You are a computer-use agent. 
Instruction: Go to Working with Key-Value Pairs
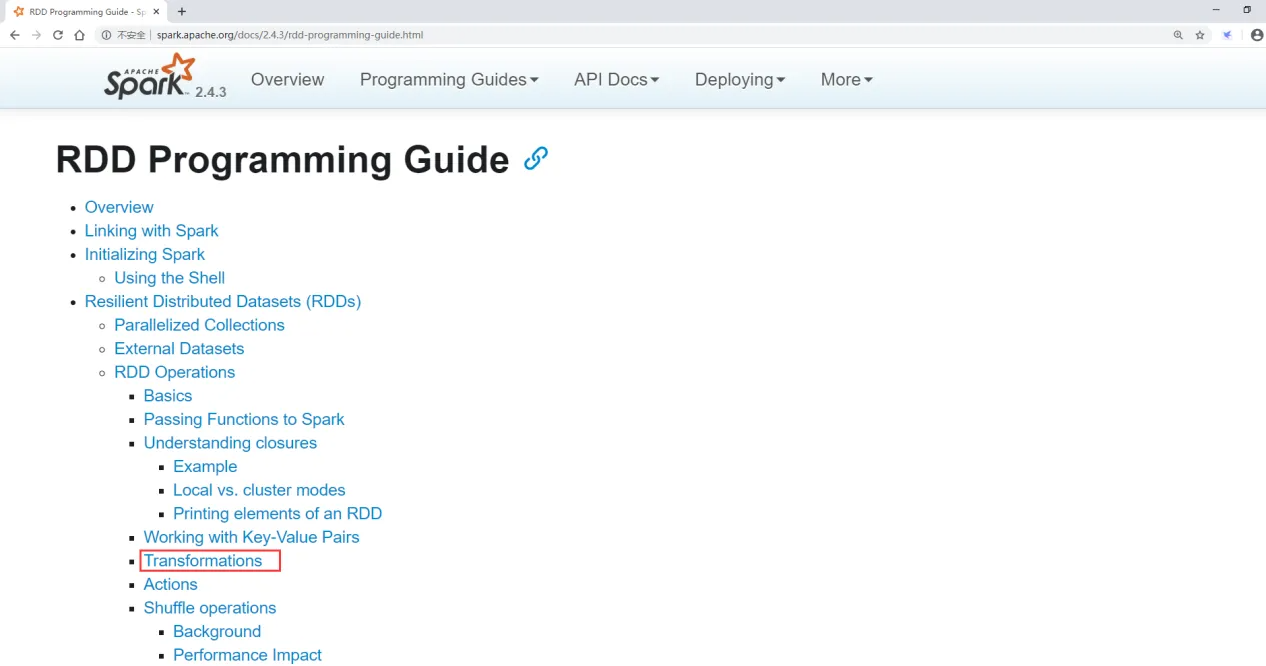pos(251,537)
